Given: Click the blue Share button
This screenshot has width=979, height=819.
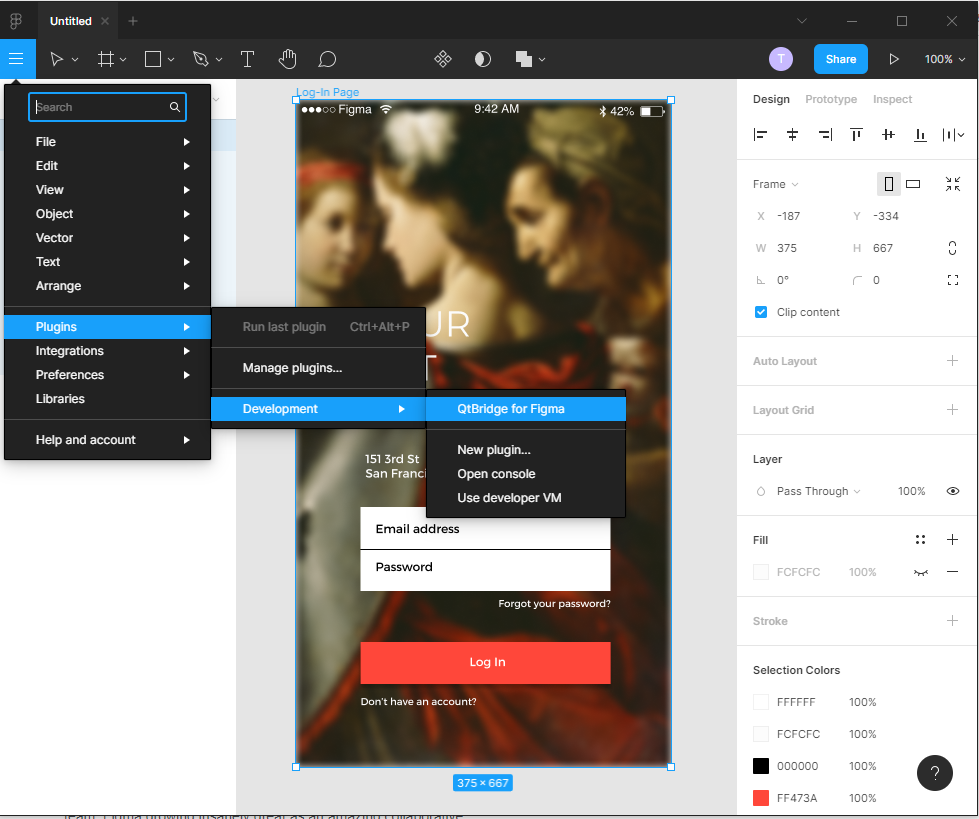Looking at the screenshot, I should click(x=840, y=59).
